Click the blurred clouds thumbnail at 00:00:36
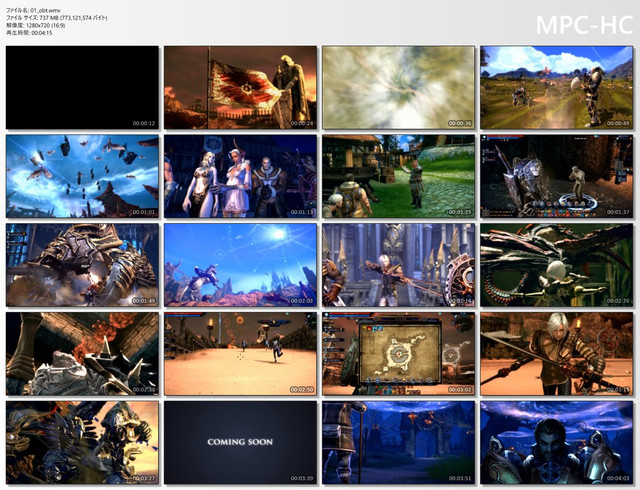Image resolution: width=640 pixels, height=490 pixels. pyautogui.click(x=398, y=87)
